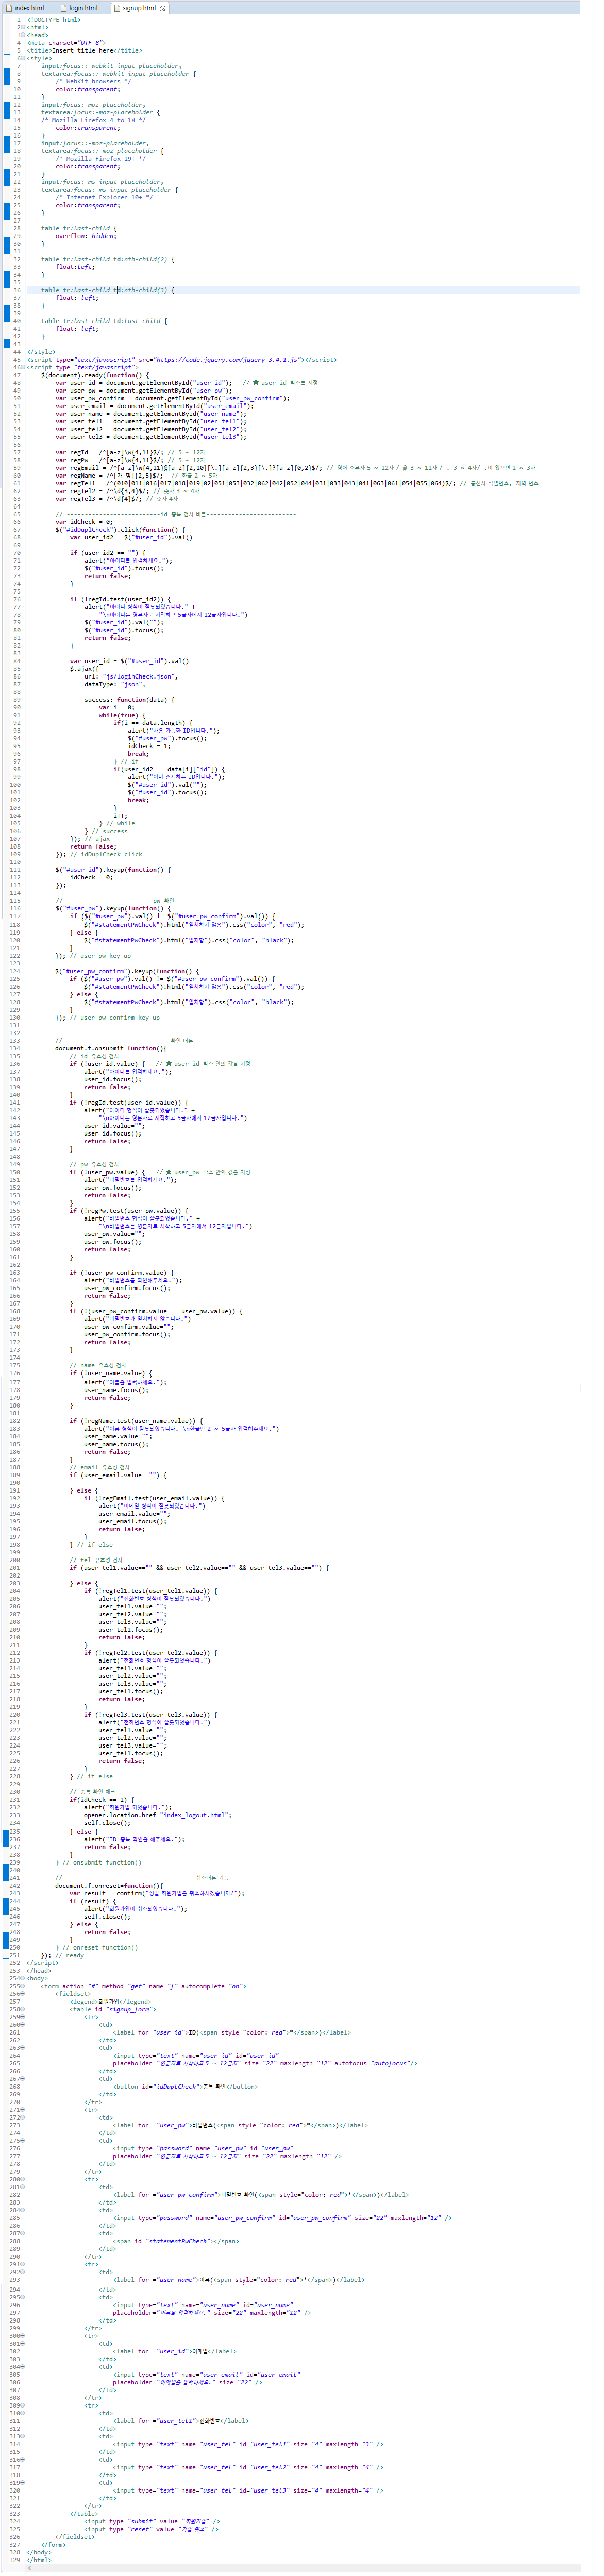Select the signup.html editor tab
604x2576 pixels.
tap(138, 8)
